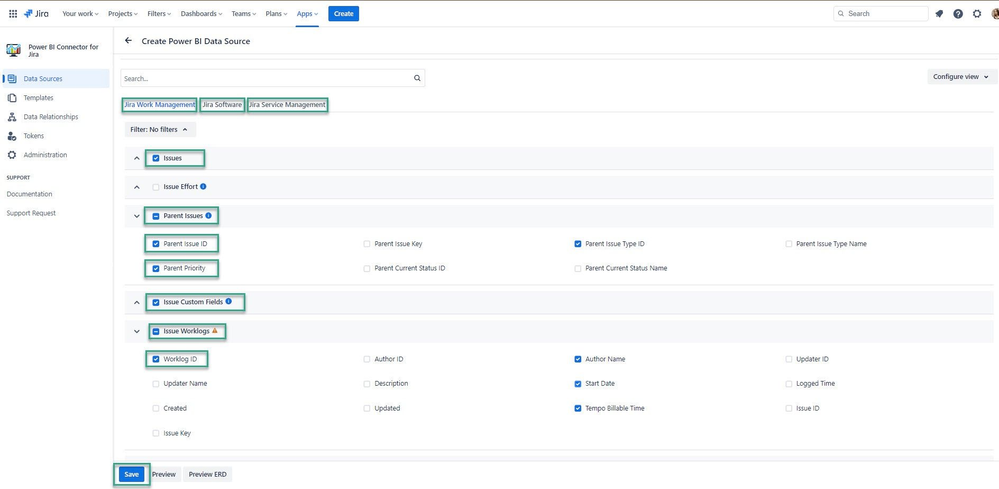
Task: Open Data Relationships in the sidebar
Action: [x=50, y=117]
